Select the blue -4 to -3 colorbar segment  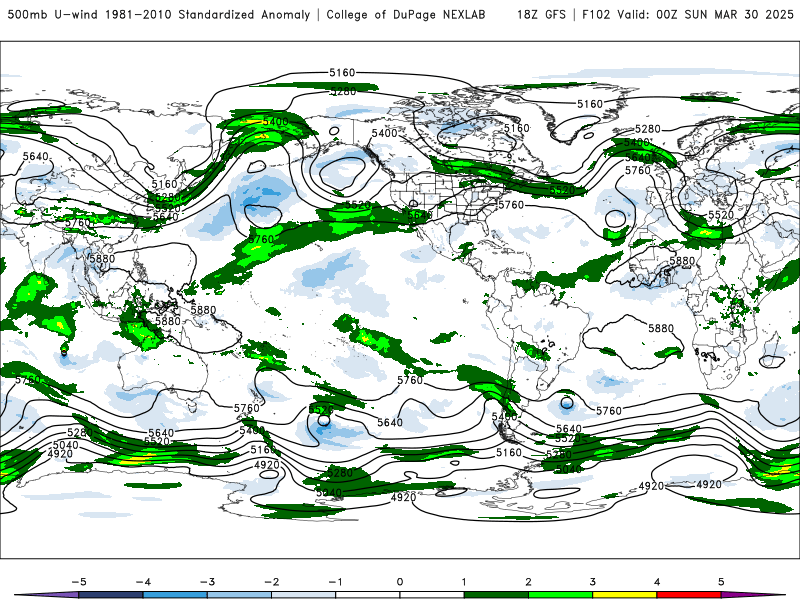pos(175,595)
